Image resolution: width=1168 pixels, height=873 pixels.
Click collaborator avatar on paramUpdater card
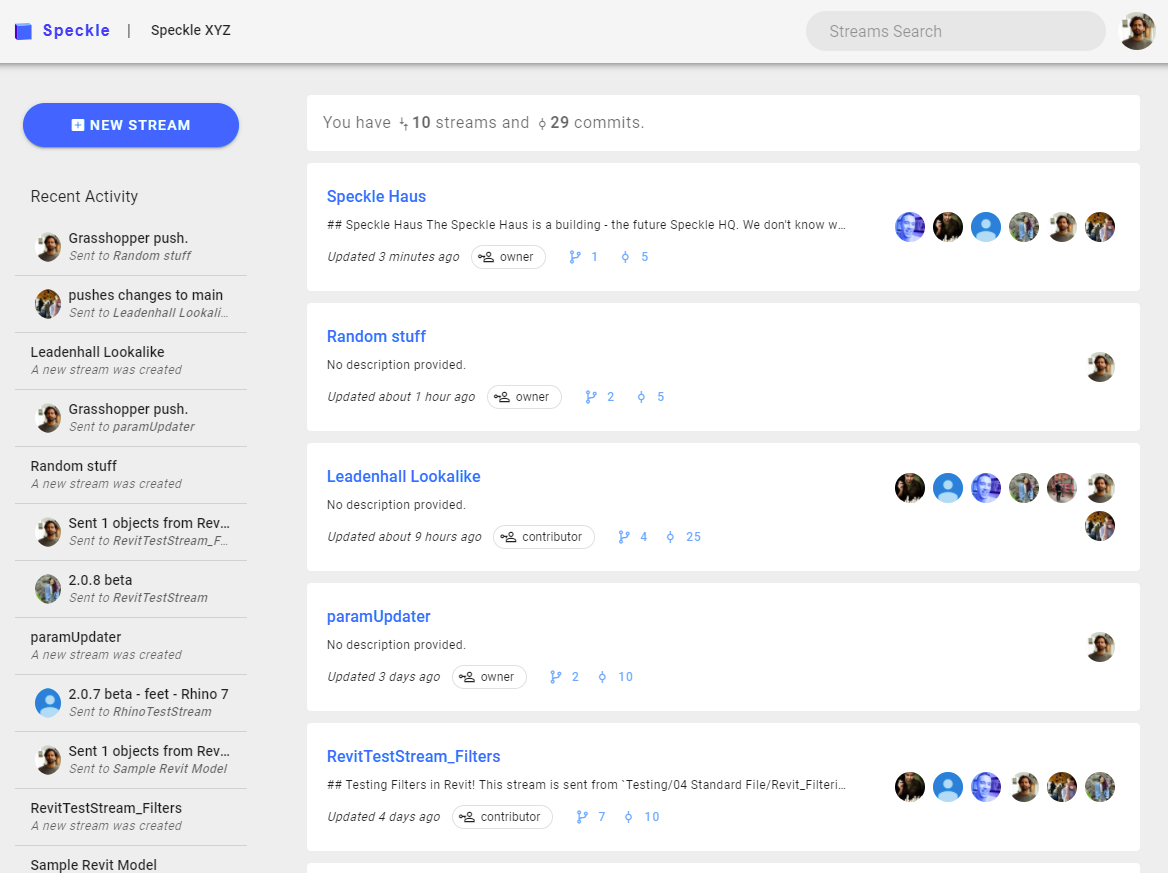coord(1100,647)
